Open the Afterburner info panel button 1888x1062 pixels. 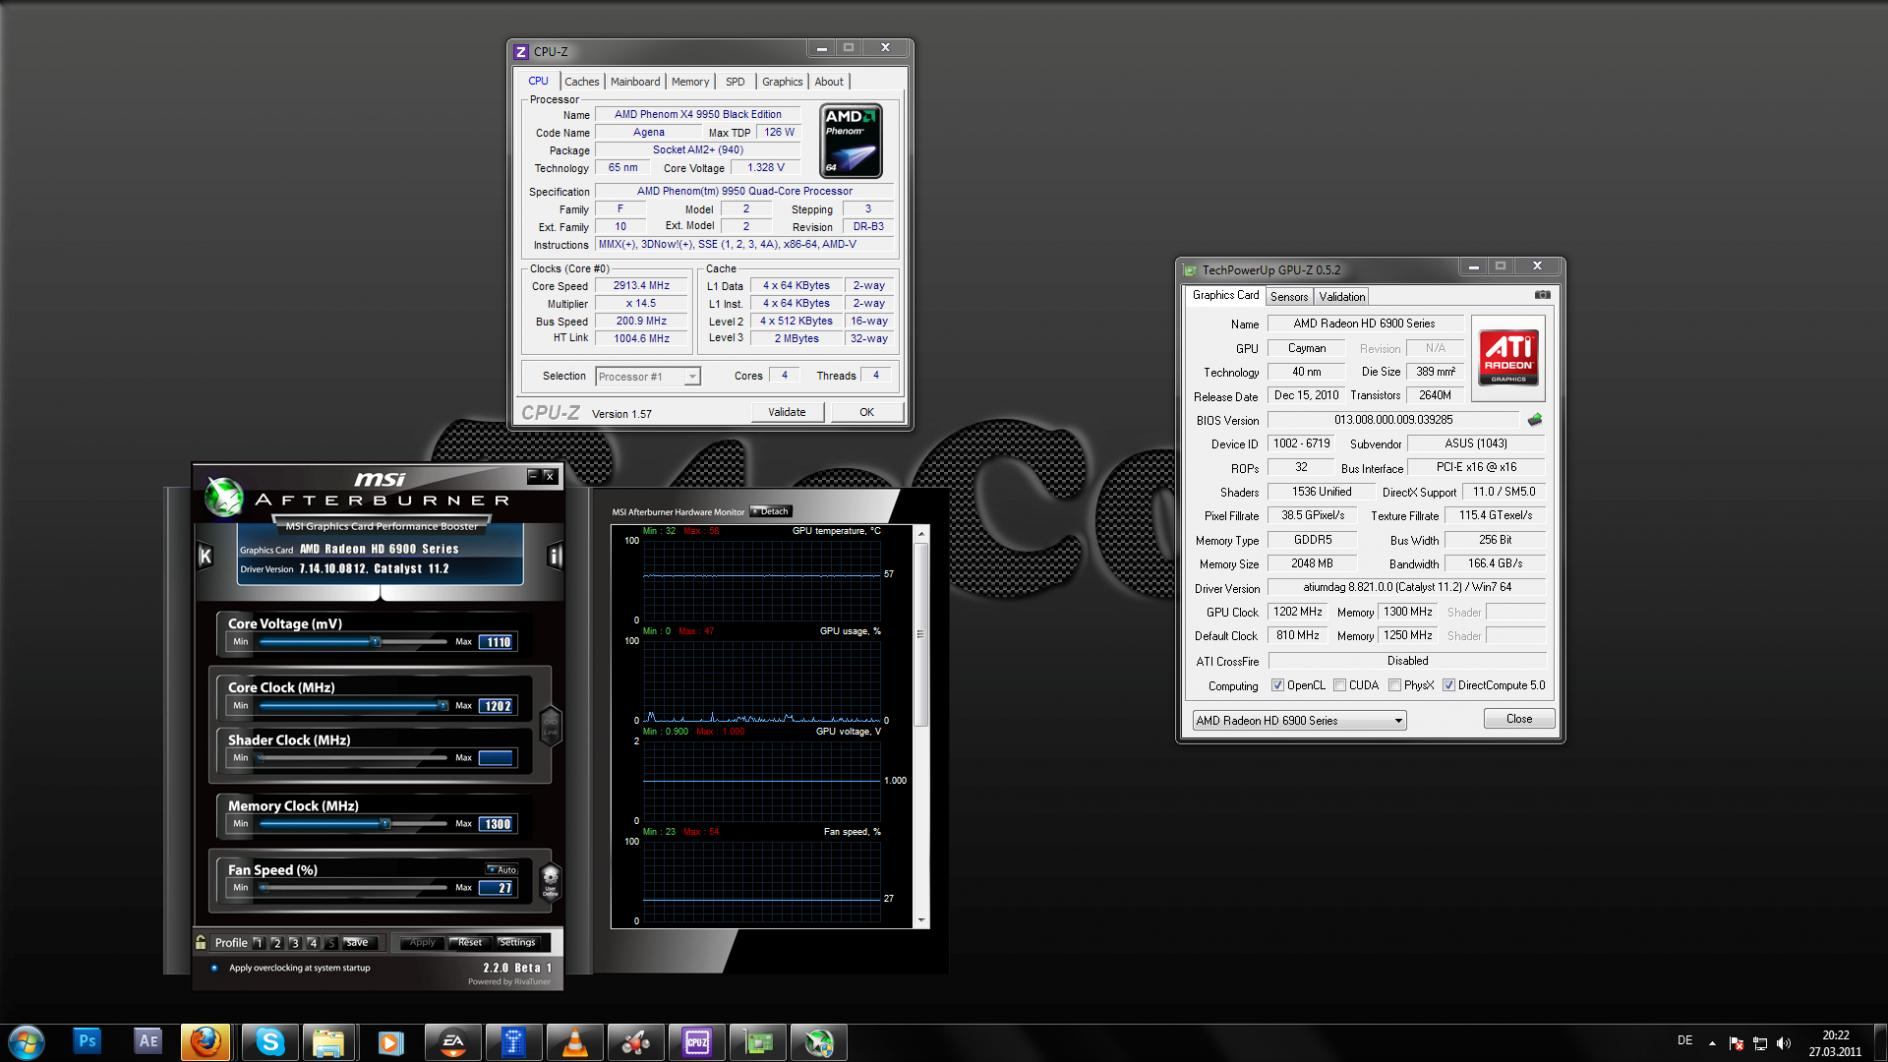click(x=555, y=556)
